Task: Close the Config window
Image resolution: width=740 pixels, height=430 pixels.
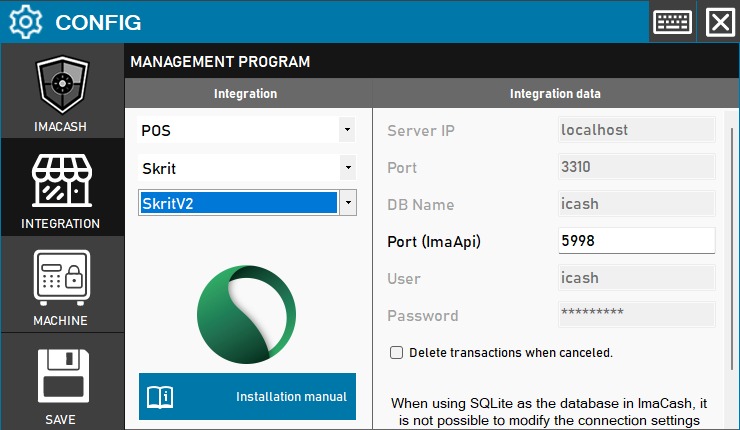Action: tap(719, 22)
